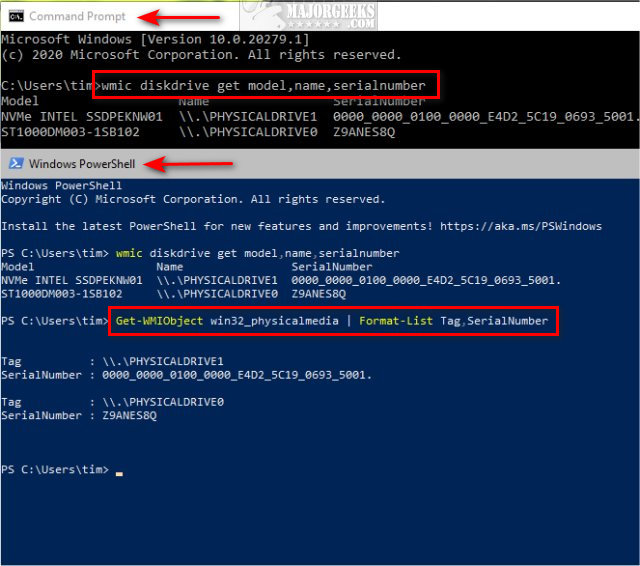Click the SerialNumber header in PowerShell output
The width and height of the screenshot is (640, 566).
point(332,267)
